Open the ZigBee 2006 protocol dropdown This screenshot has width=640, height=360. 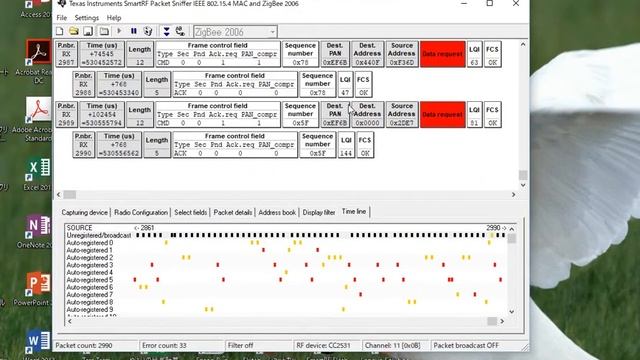click(235, 32)
